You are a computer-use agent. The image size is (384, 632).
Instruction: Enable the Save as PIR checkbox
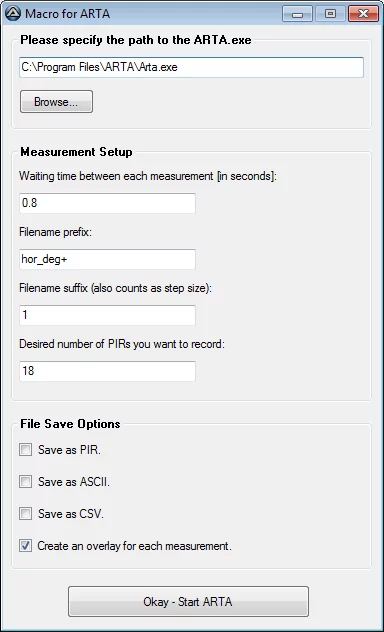pos(25,449)
